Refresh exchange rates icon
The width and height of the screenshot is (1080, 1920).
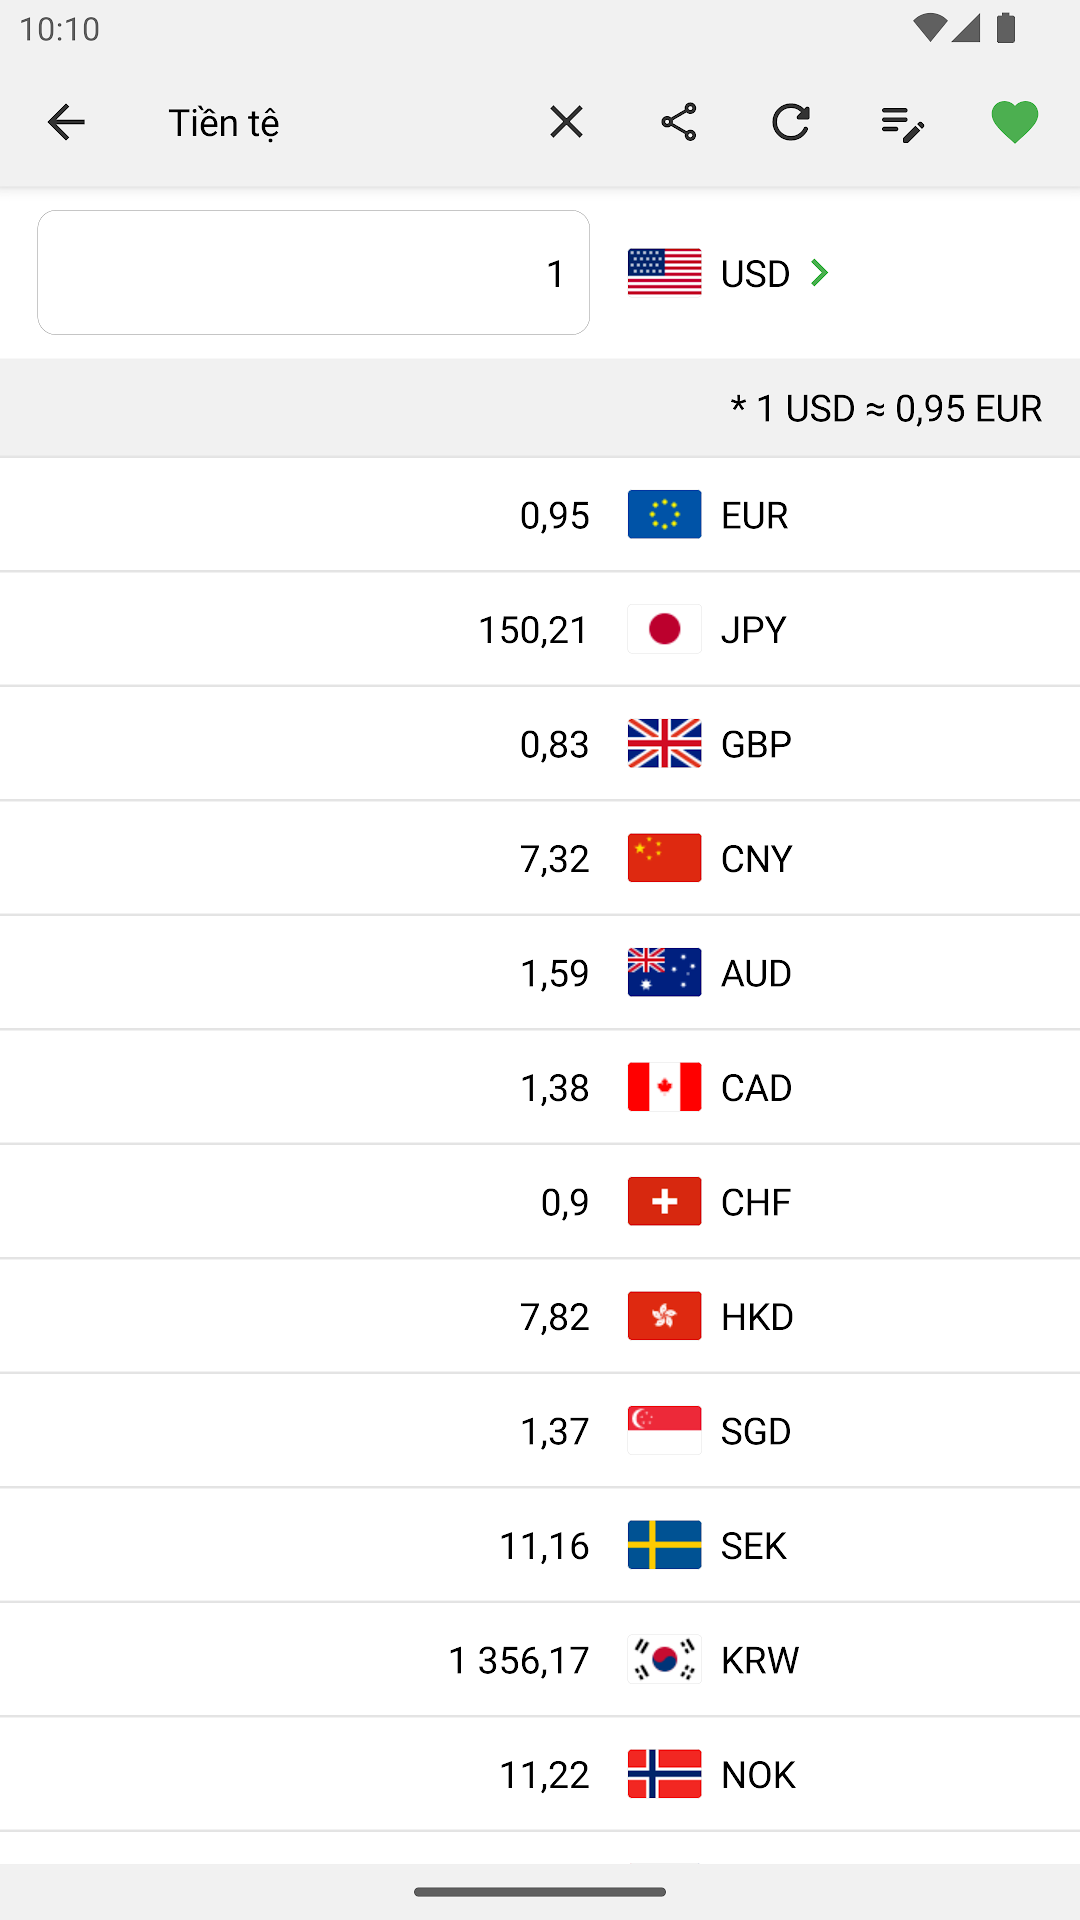pyautogui.click(x=790, y=123)
